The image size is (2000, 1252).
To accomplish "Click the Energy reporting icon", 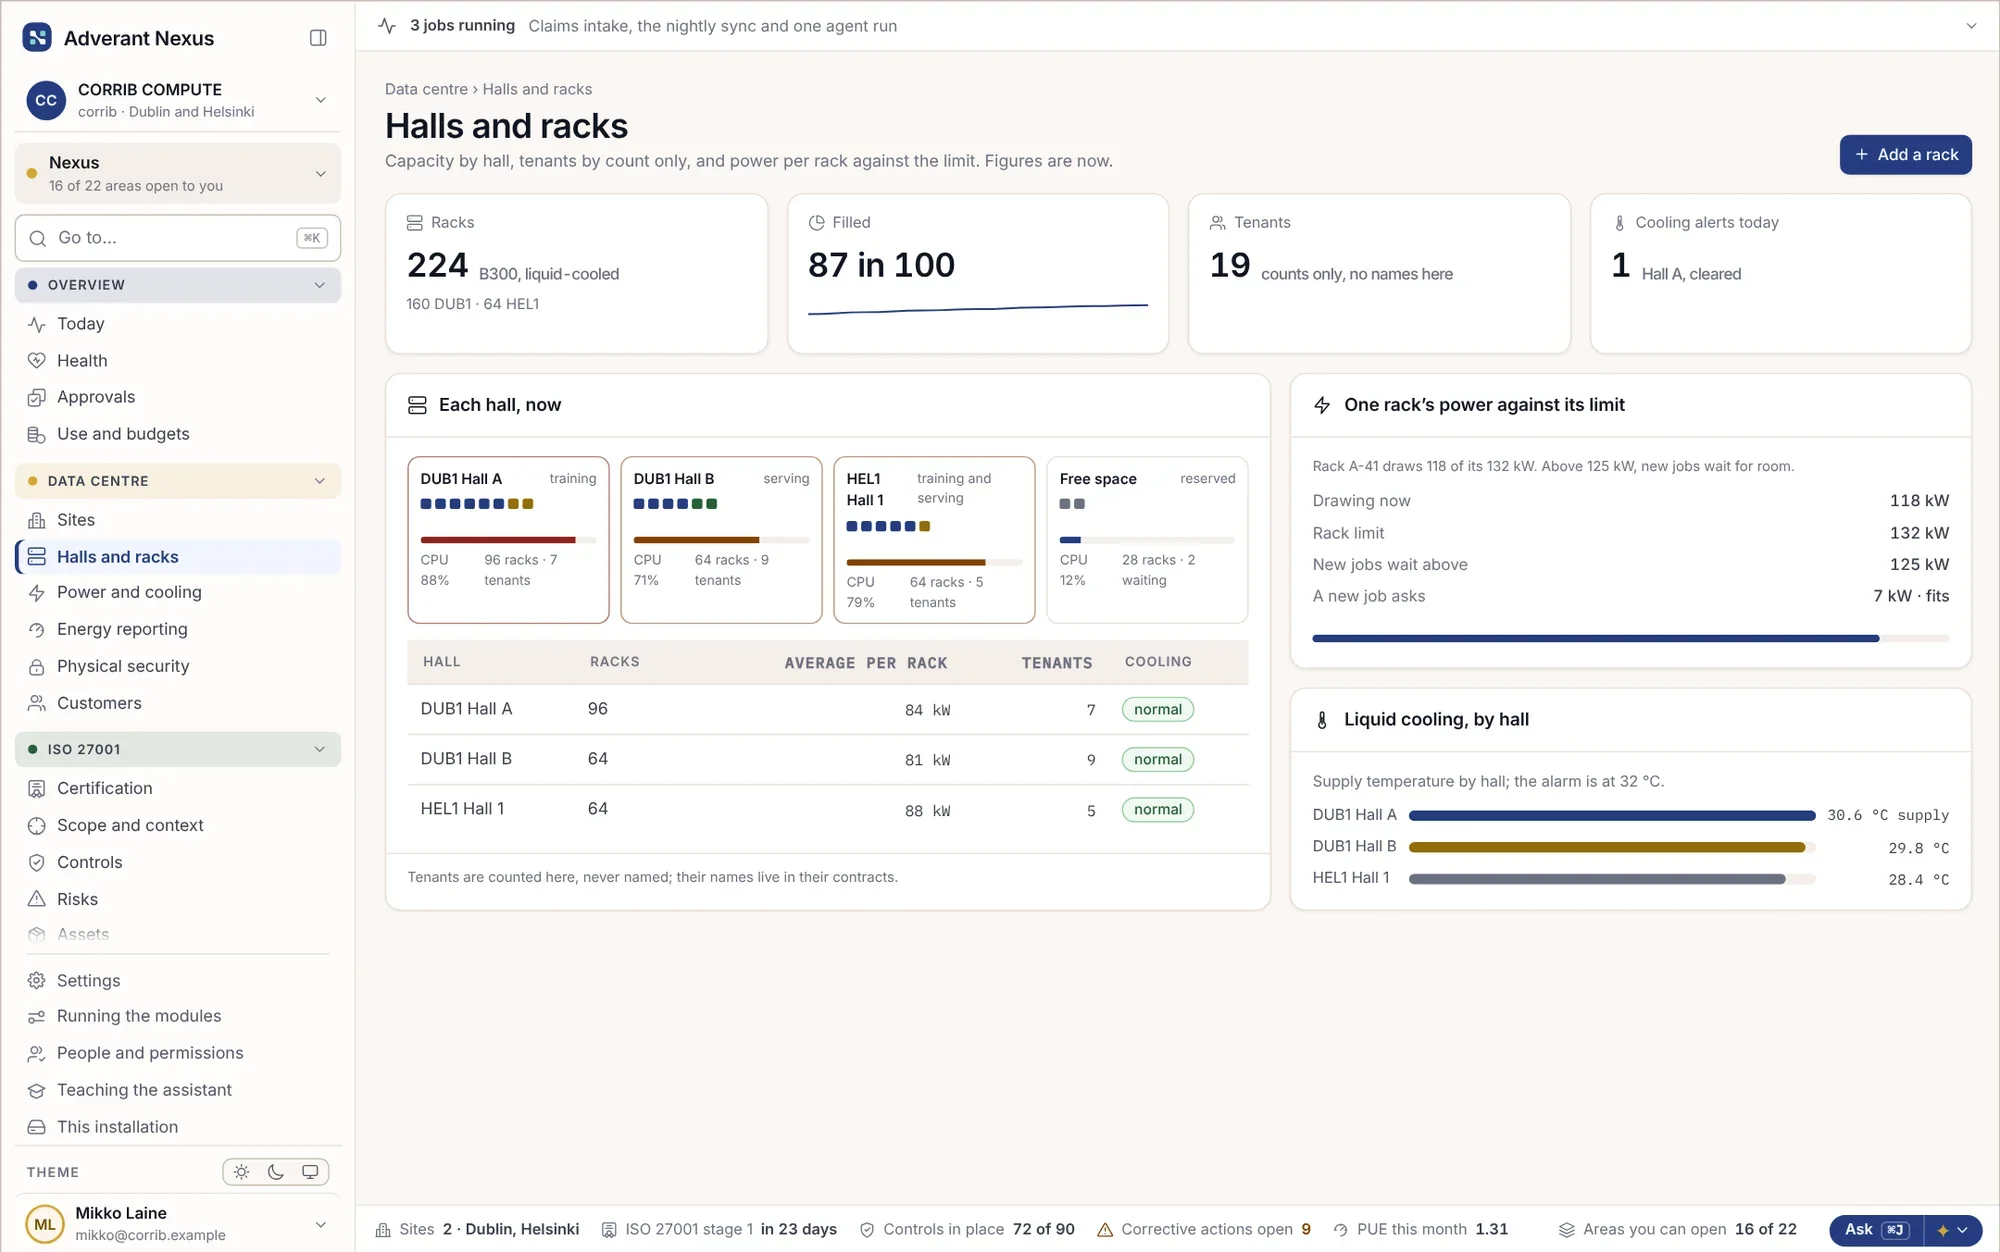I will (x=37, y=630).
